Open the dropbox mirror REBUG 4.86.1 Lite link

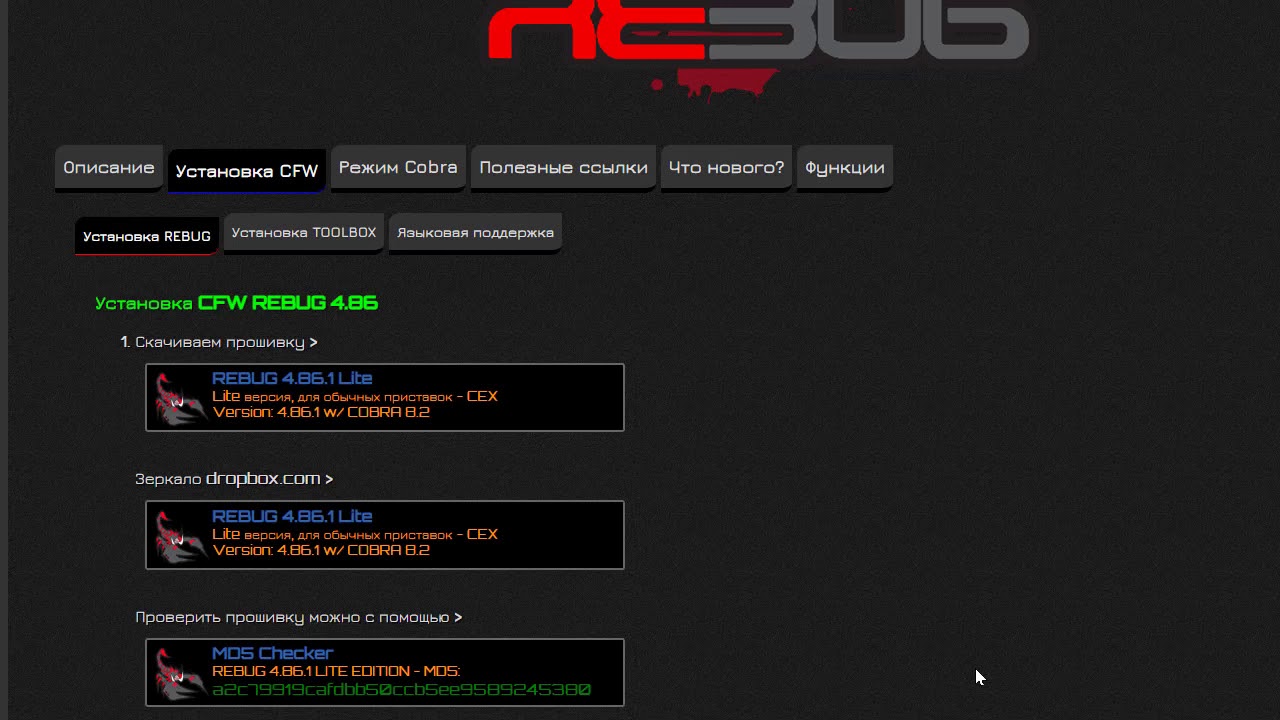coord(292,517)
